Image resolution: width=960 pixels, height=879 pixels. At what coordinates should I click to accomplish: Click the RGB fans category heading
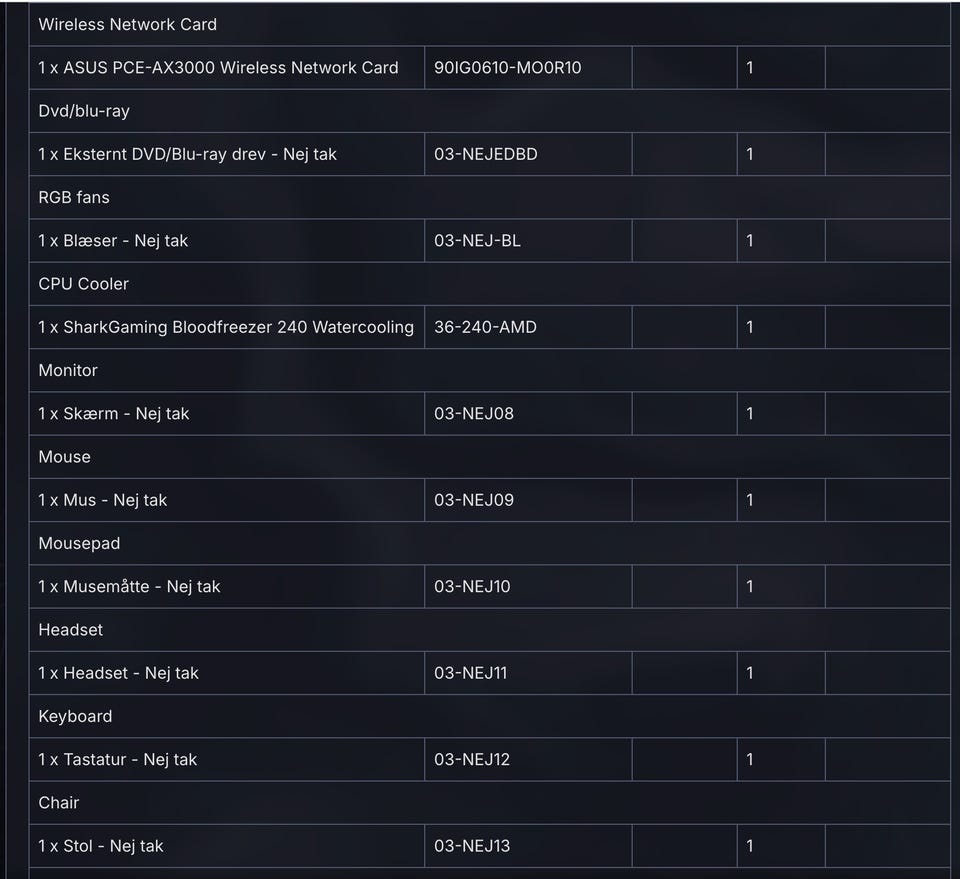click(x=74, y=197)
